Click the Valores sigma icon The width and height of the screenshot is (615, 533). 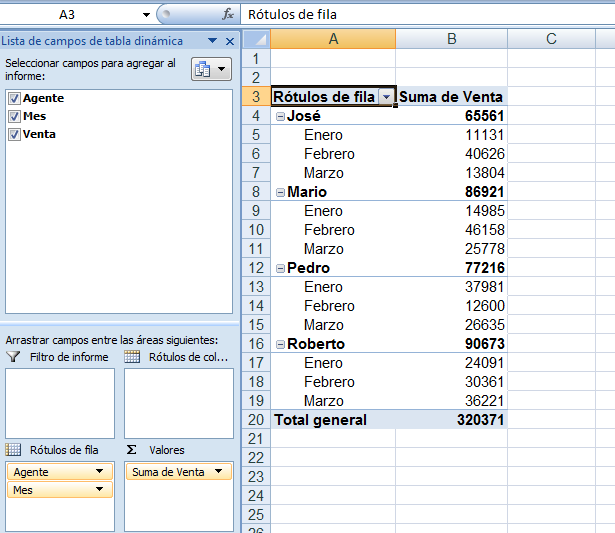click(132, 449)
